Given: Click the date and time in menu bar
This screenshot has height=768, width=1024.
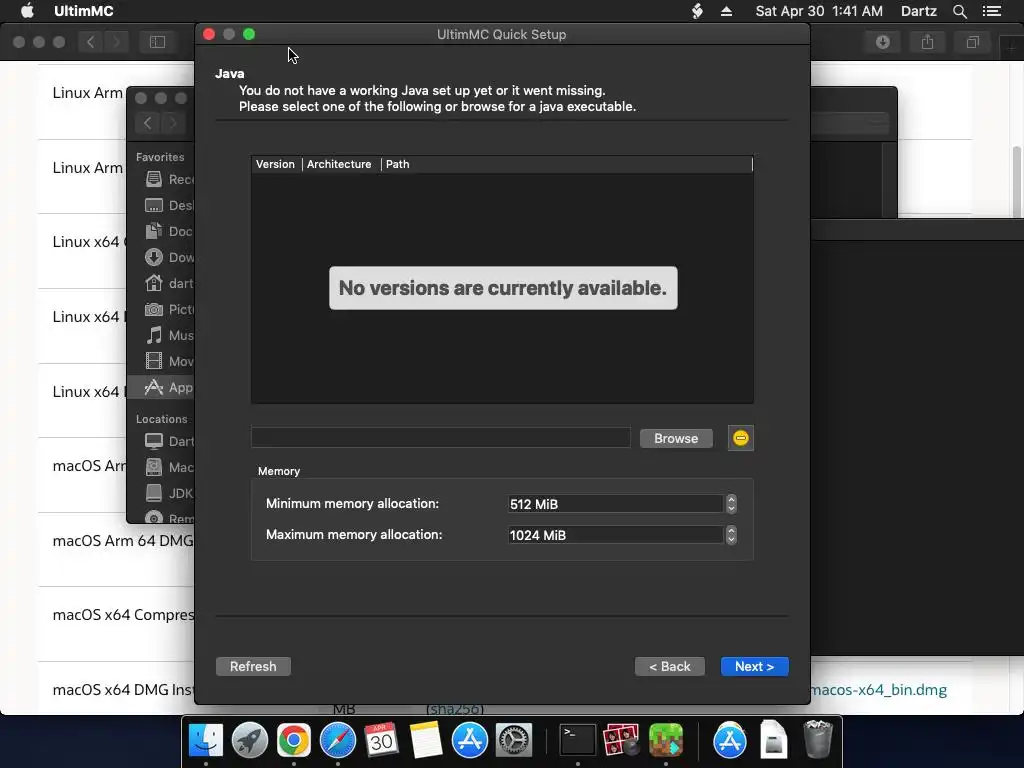Looking at the screenshot, I should tap(819, 11).
